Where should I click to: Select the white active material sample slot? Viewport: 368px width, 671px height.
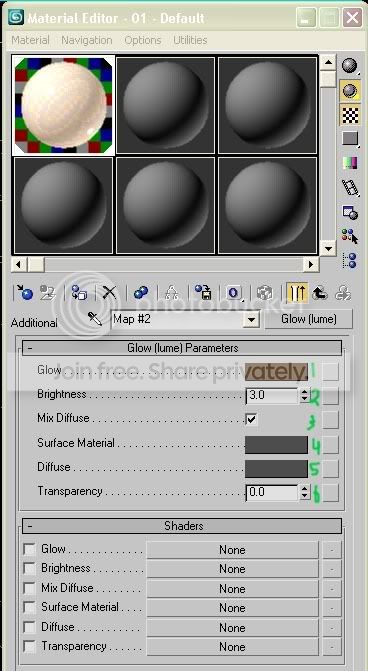click(64, 105)
